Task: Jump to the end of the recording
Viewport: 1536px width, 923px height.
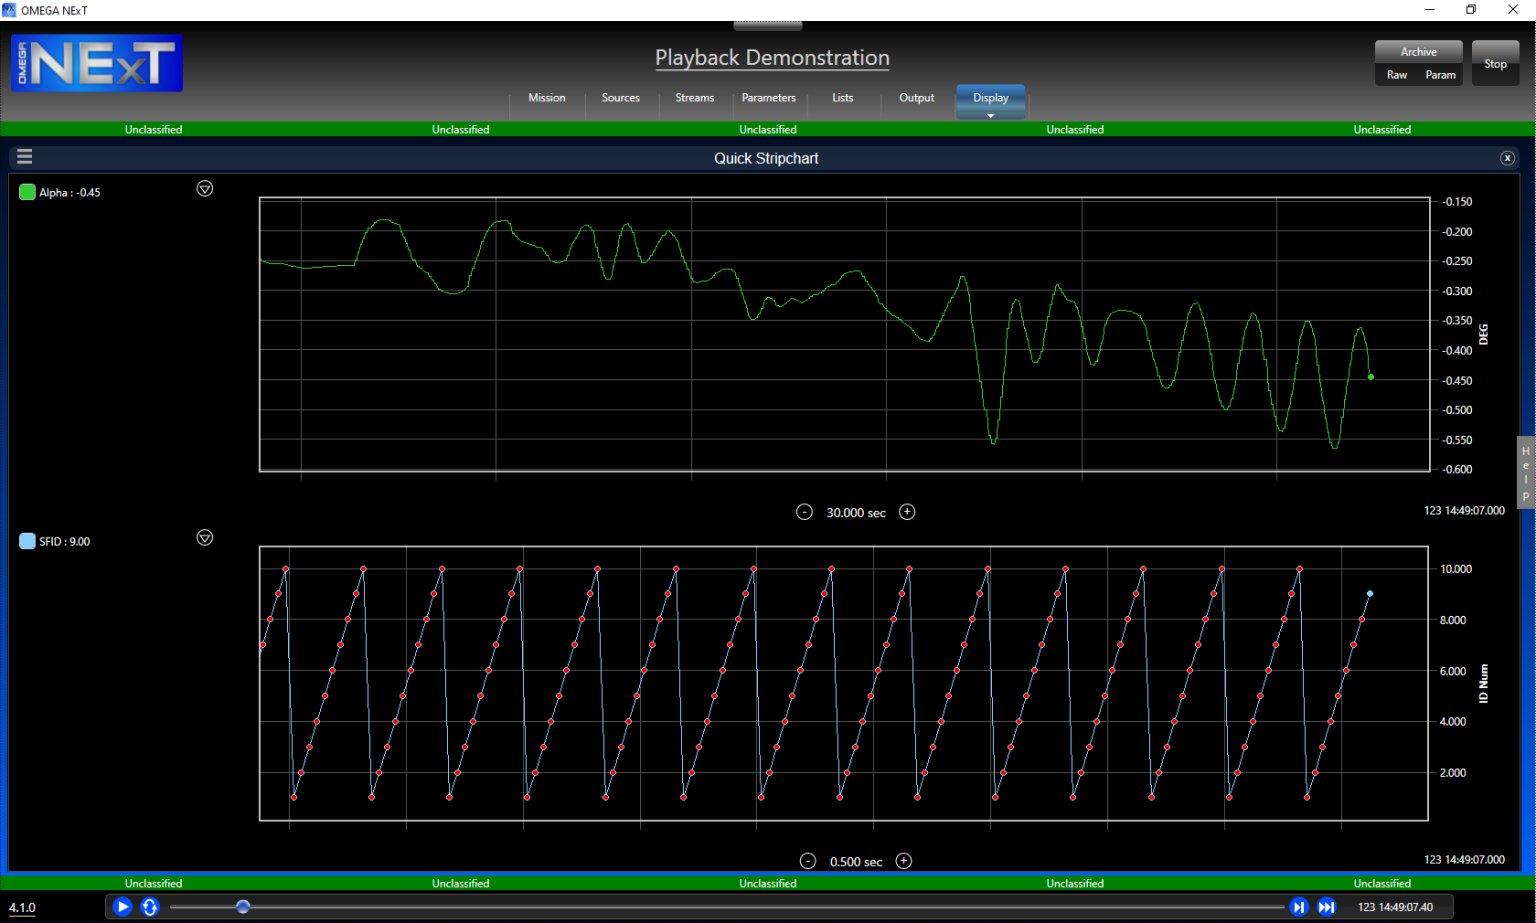Action: point(1327,906)
